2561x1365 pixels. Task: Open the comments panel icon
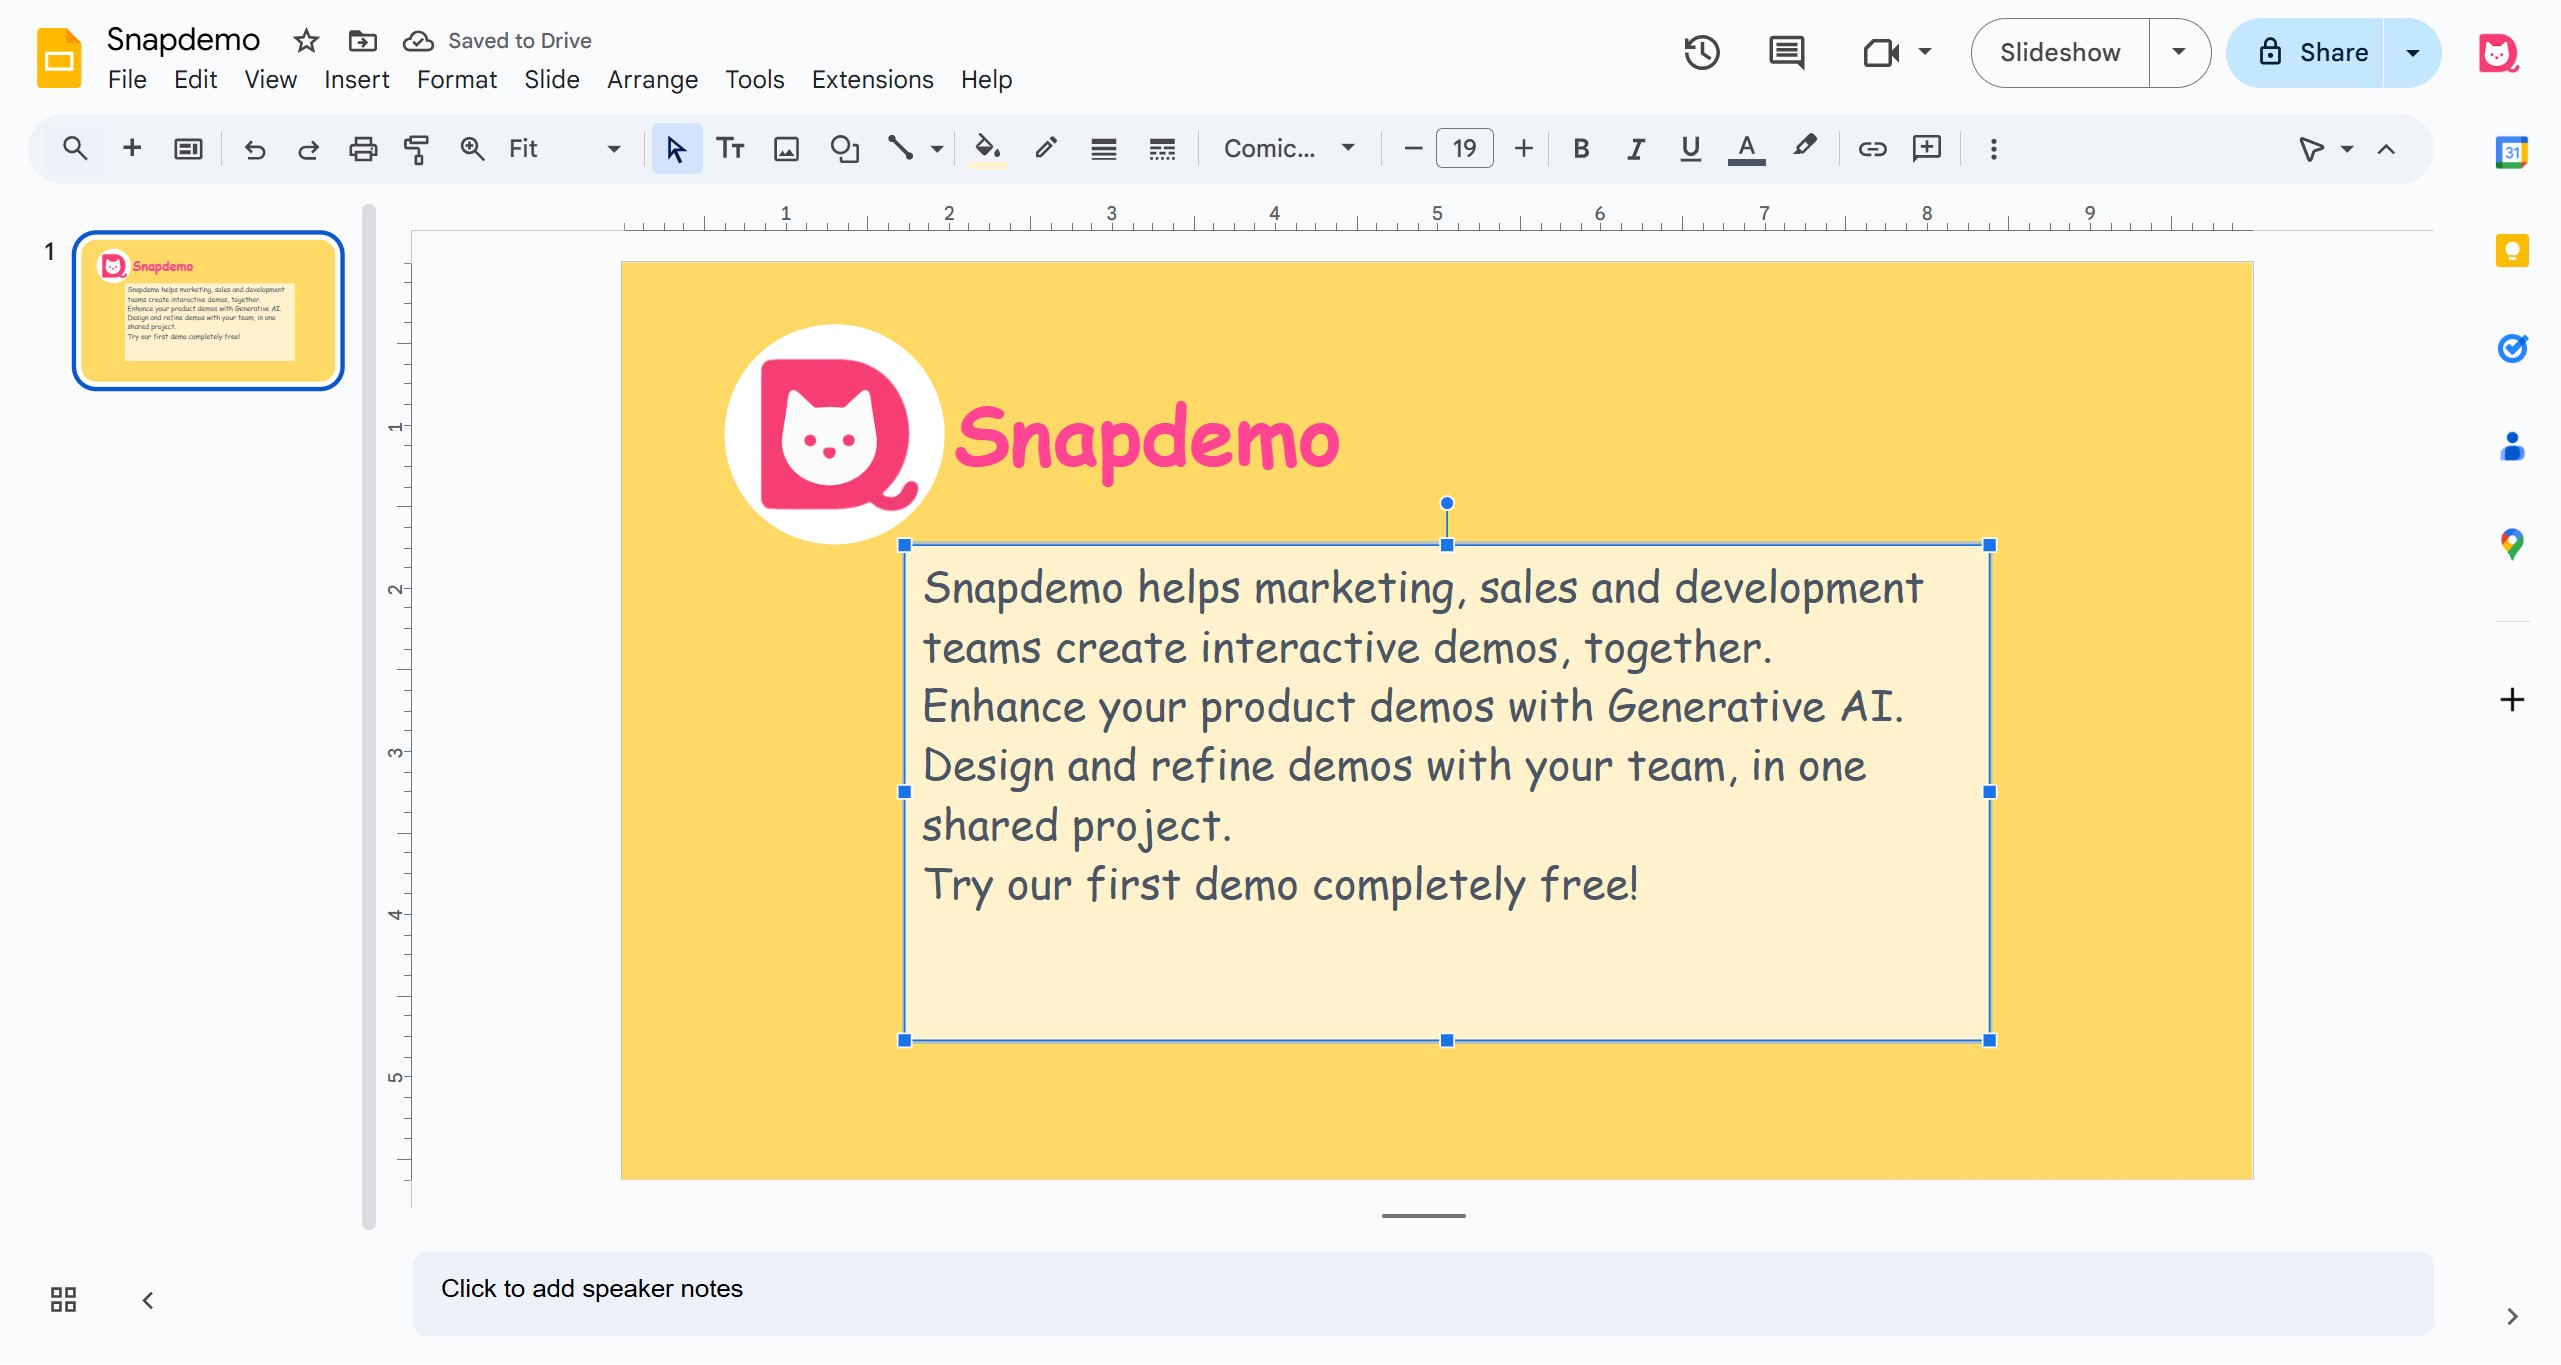coord(1786,52)
